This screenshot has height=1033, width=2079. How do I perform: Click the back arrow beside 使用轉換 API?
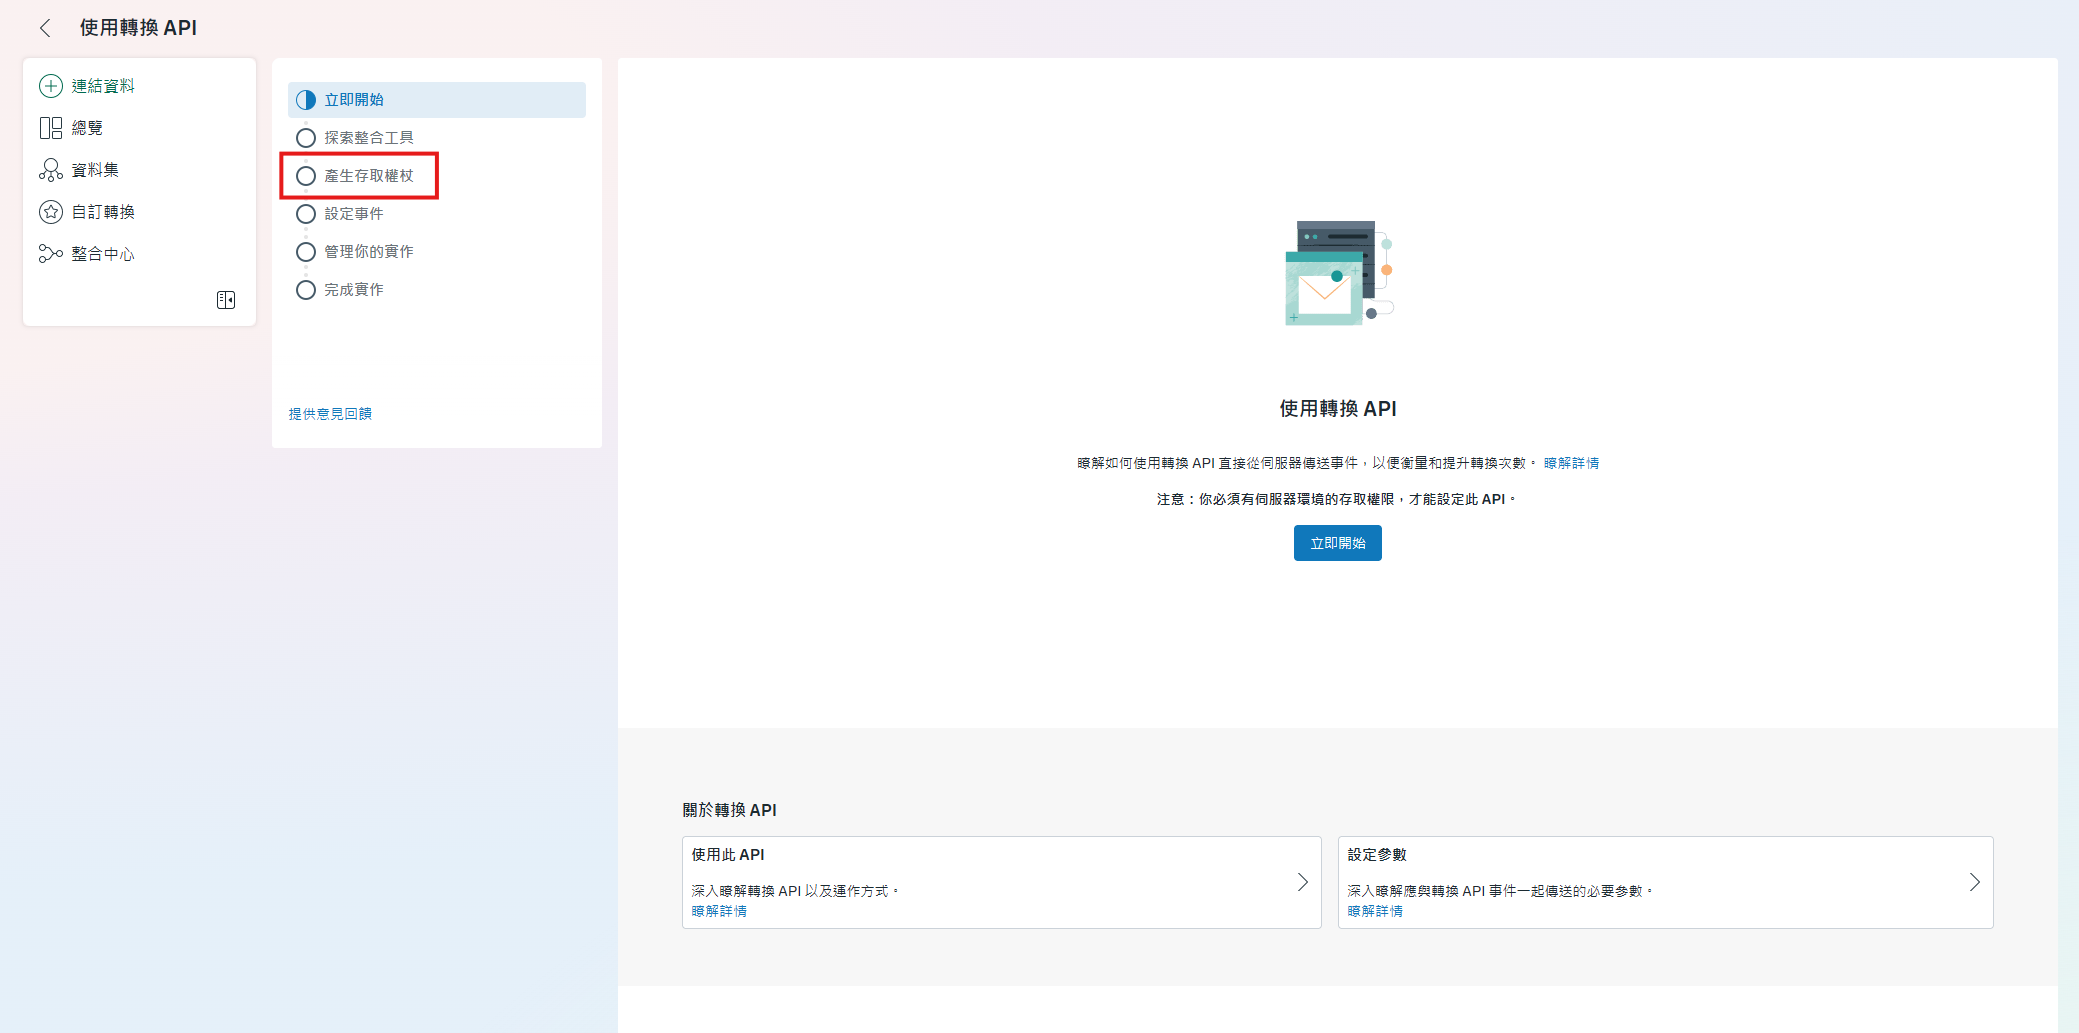(45, 28)
